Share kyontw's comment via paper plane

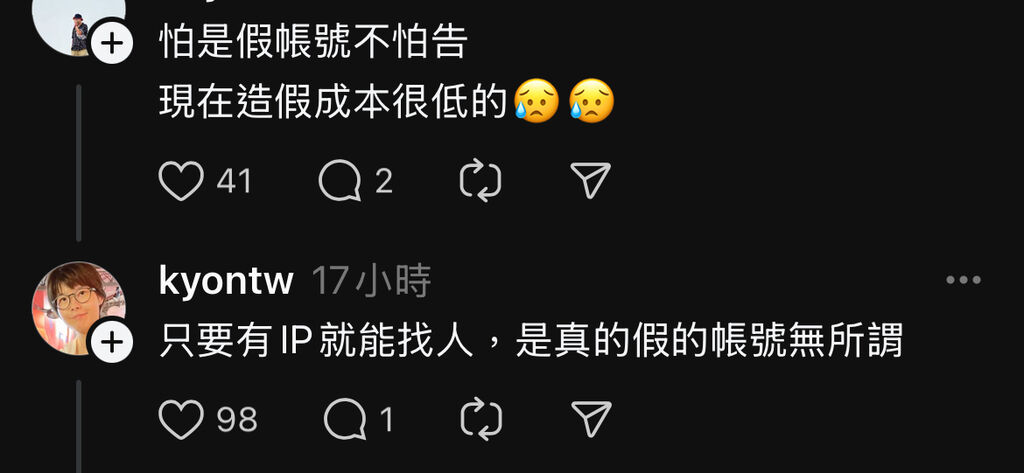(x=591, y=419)
